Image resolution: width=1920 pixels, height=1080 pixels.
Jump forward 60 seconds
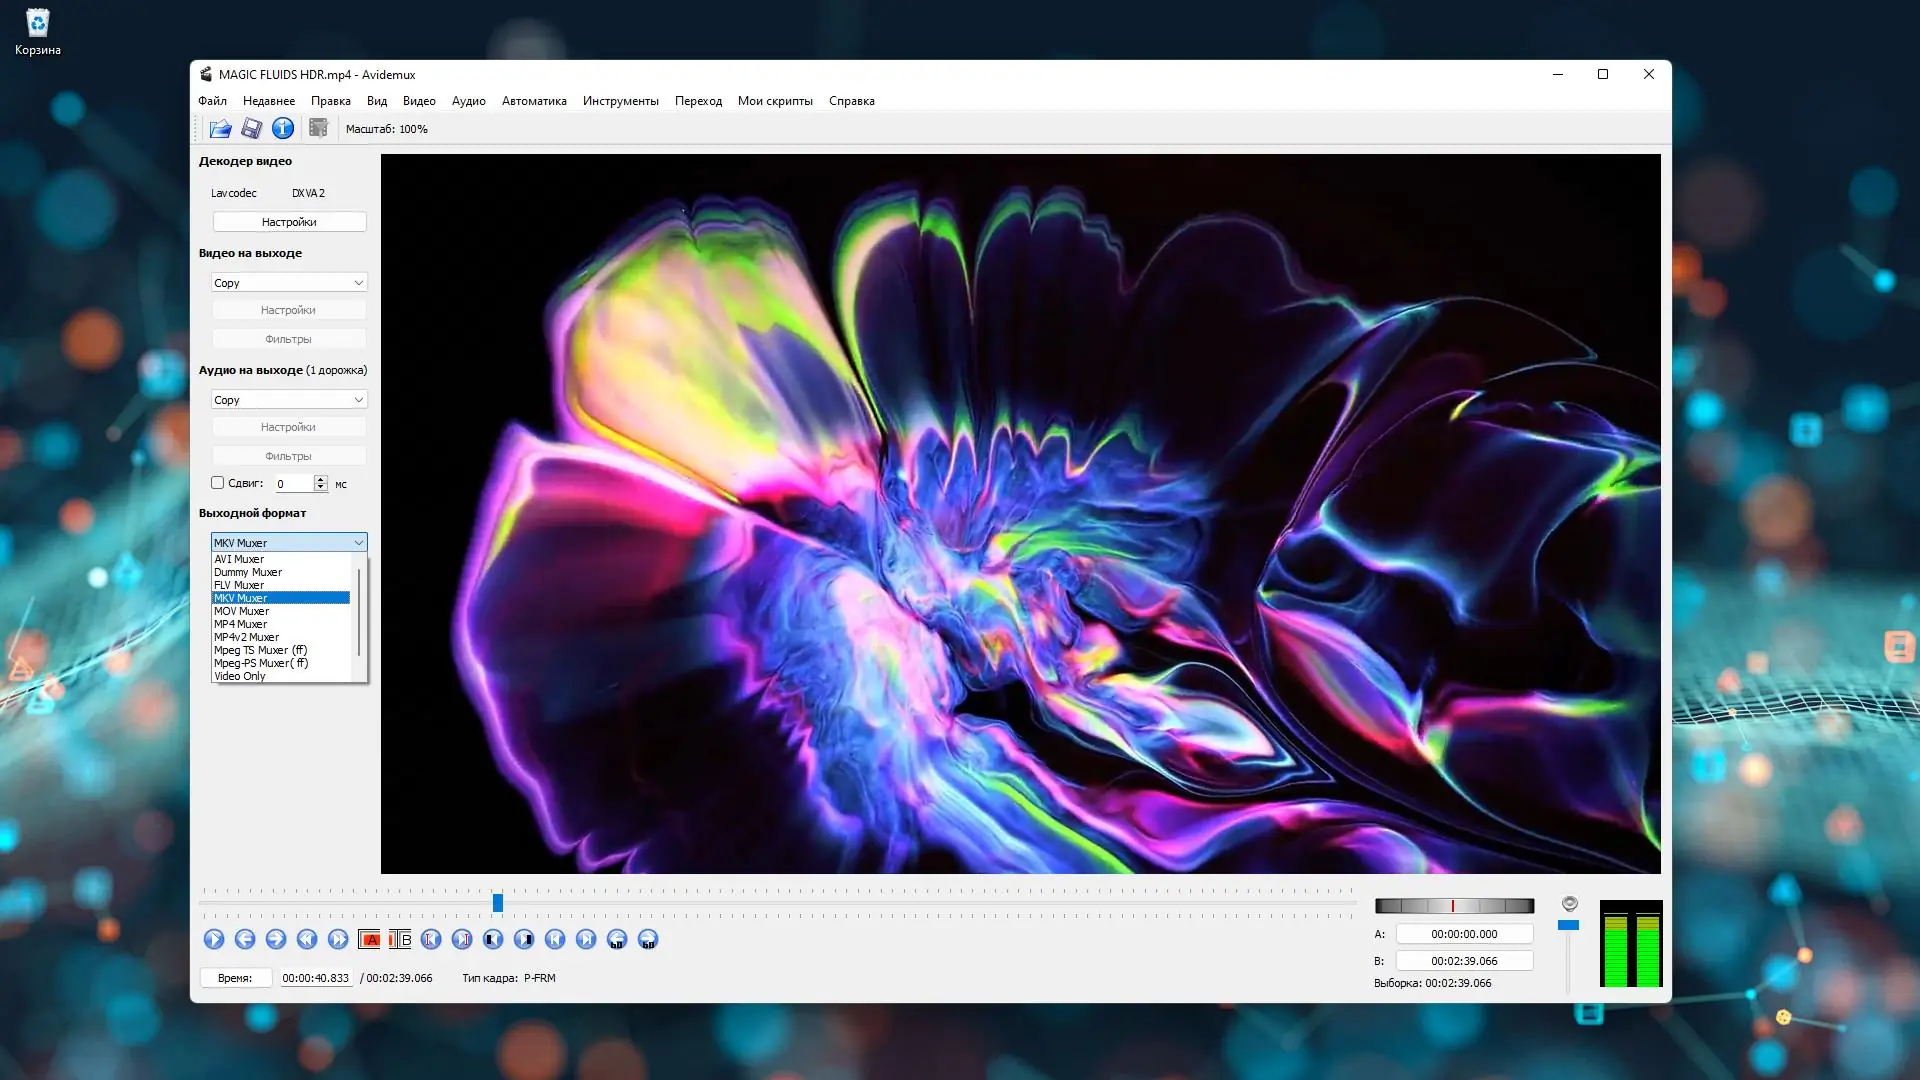648,939
